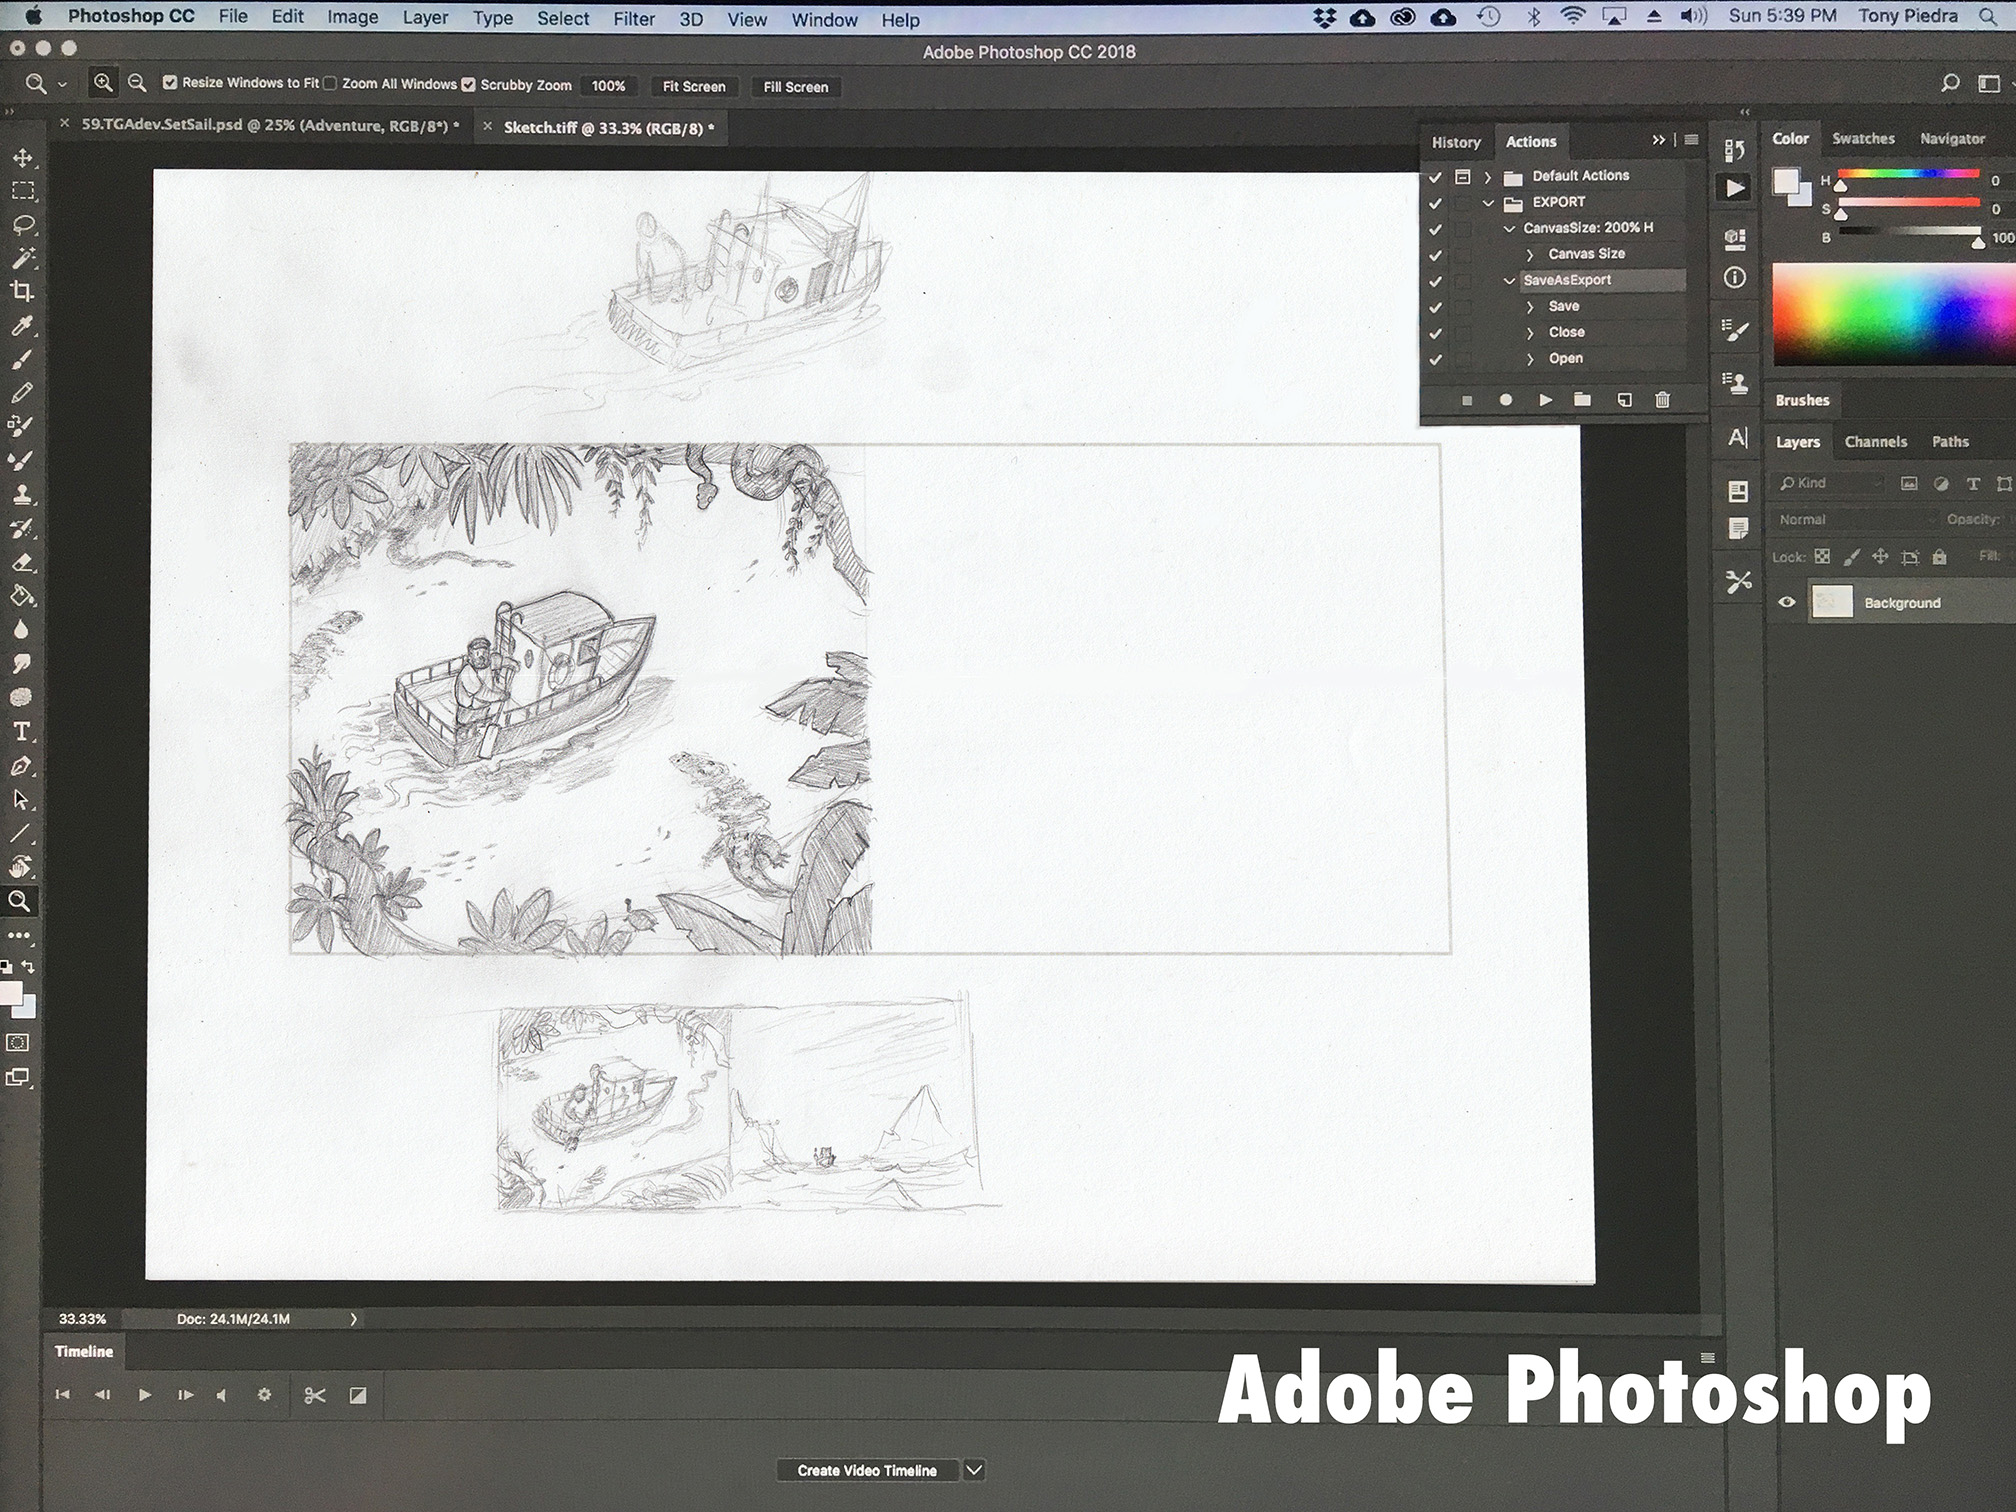
Task: Select the Clone Stamp tool
Action: coord(22,494)
